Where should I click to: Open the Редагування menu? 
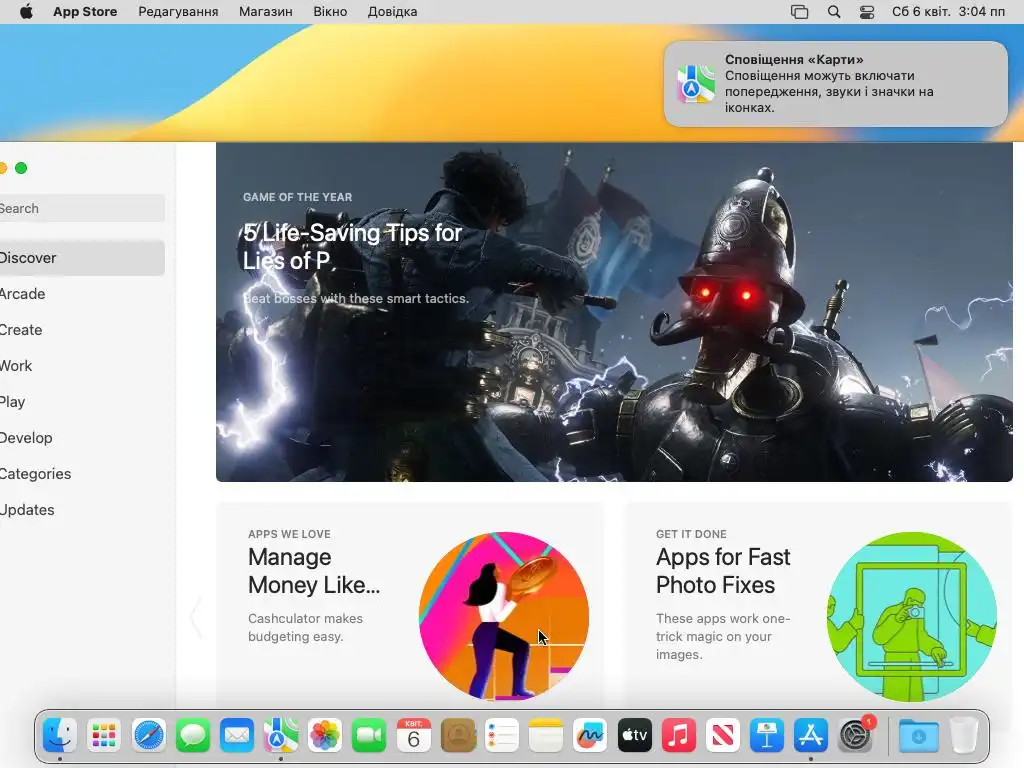178,12
